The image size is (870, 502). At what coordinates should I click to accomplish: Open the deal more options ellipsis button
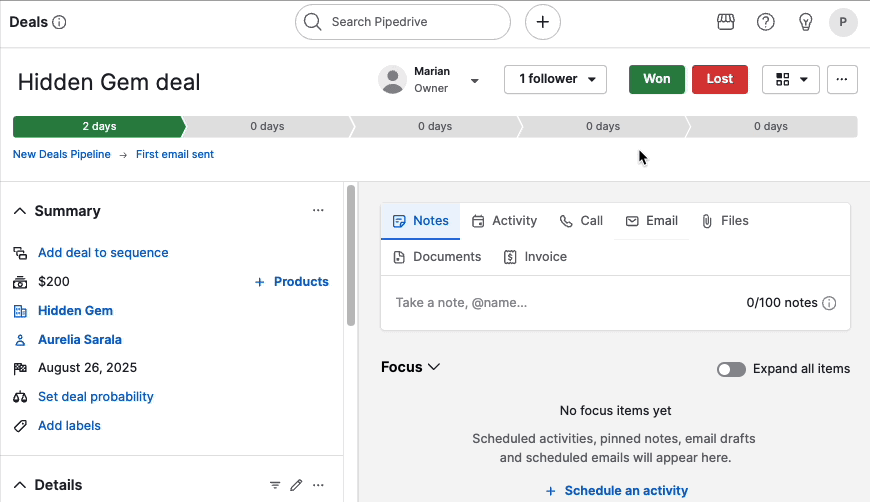[x=842, y=79]
